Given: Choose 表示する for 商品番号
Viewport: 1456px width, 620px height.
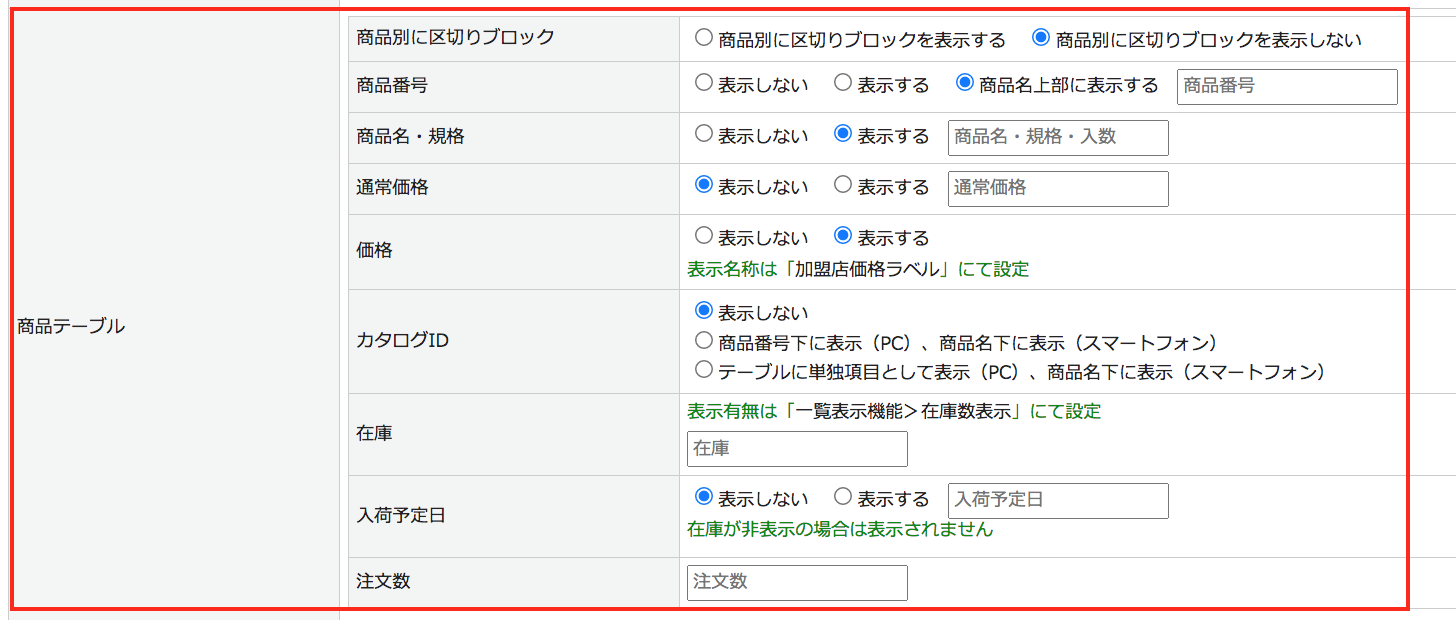Looking at the screenshot, I should (x=843, y=84).
